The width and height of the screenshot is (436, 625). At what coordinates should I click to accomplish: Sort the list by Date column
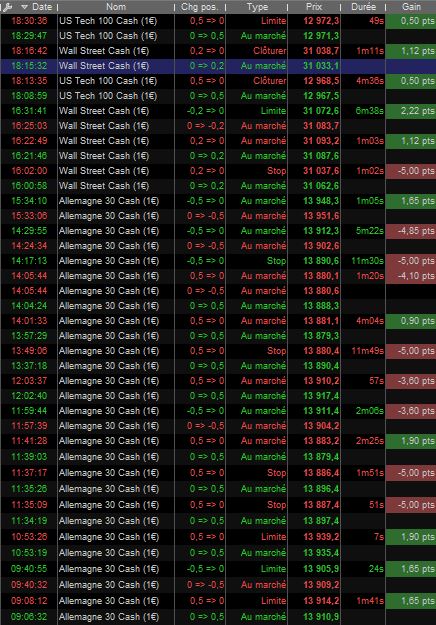(x=41, y=7)
